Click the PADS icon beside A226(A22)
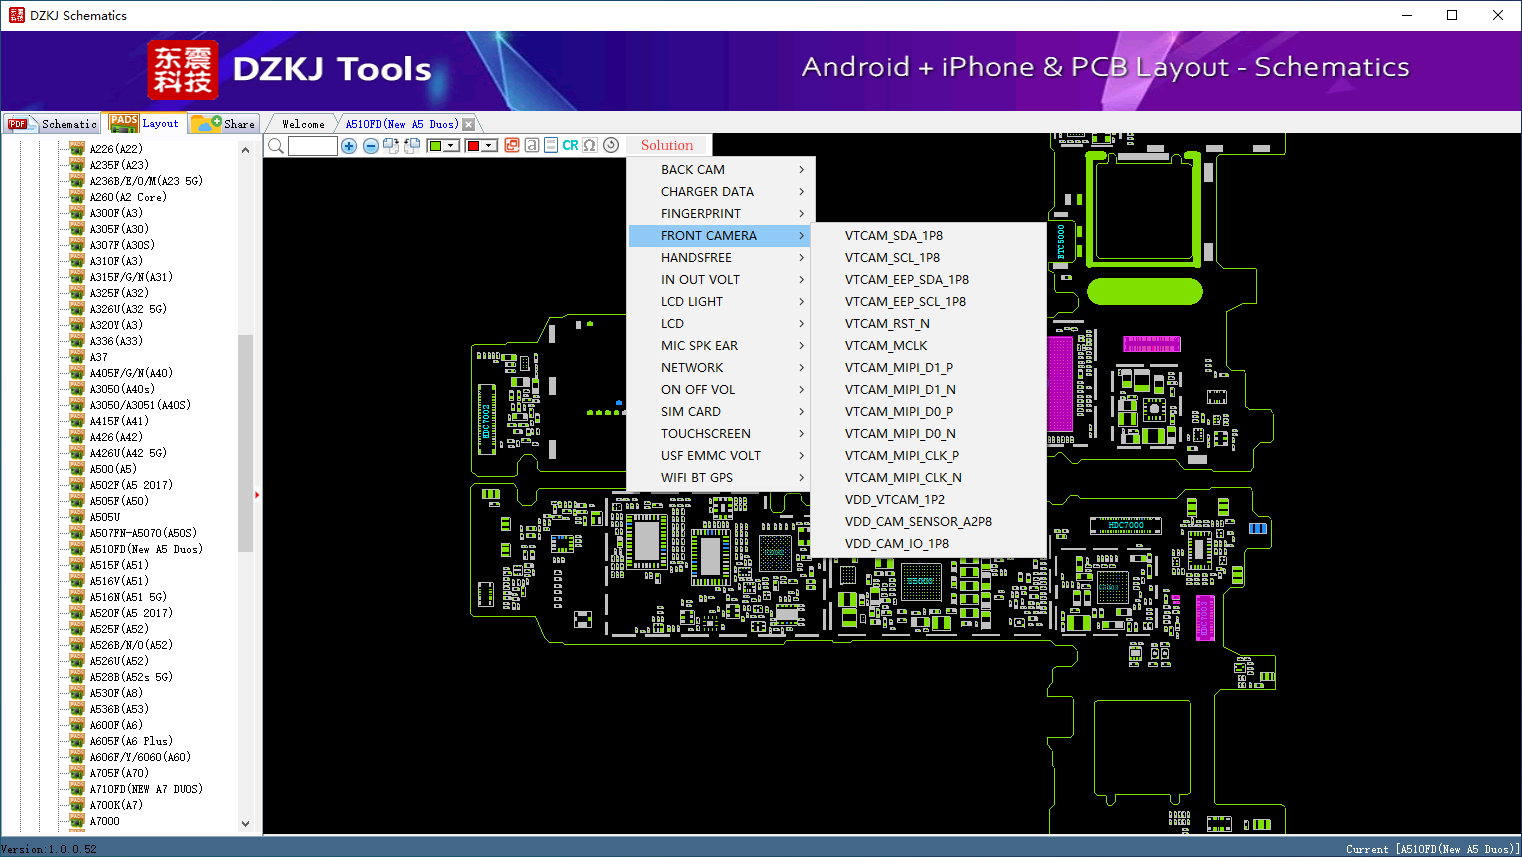Viewport: 1522px width, 857px height. (77, 149)
